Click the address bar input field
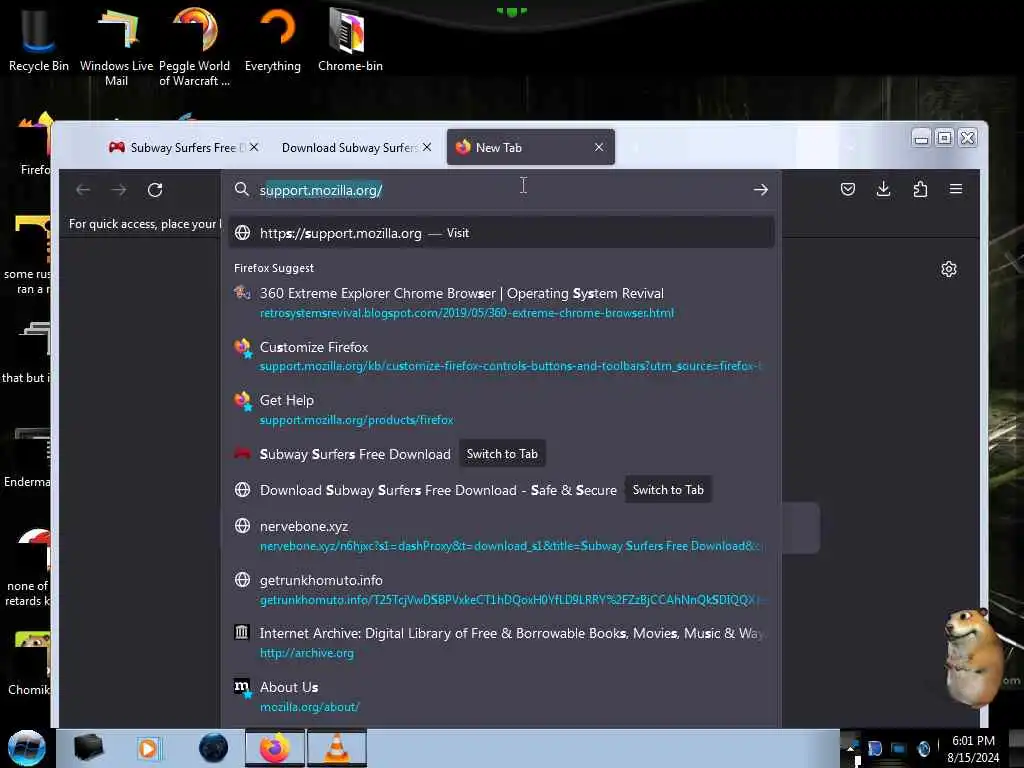This screenshot has height=768, width=1024. [x=500, y=190]
